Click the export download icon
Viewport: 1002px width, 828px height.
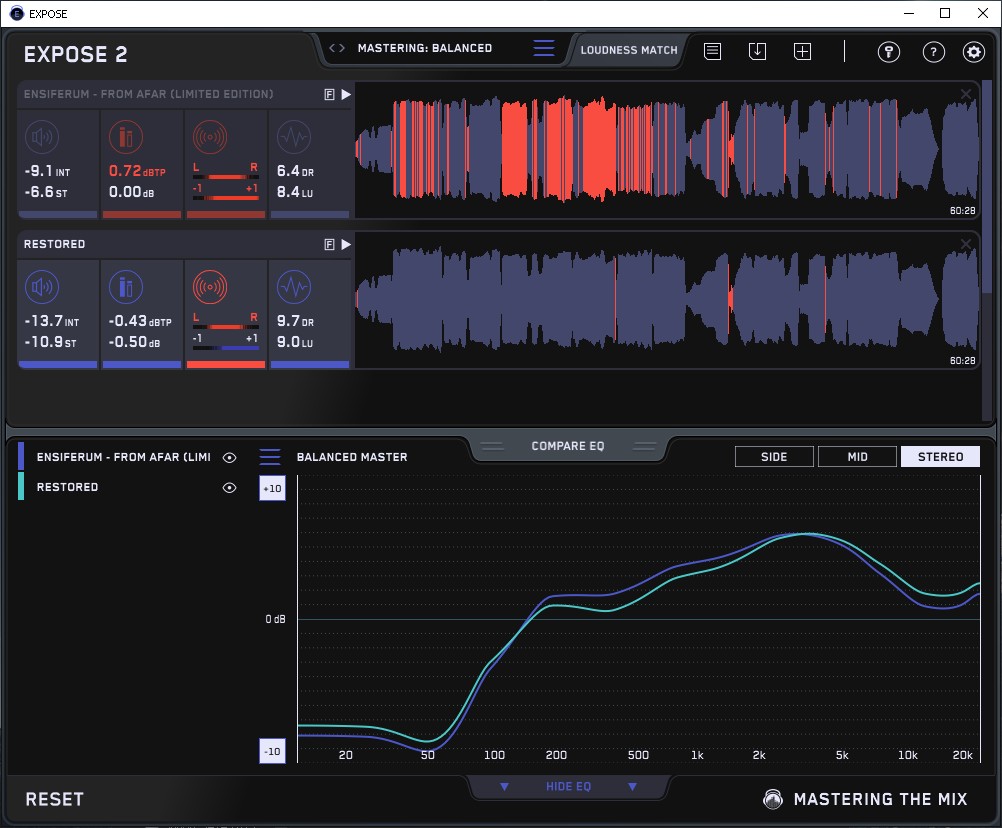(757, 51)
